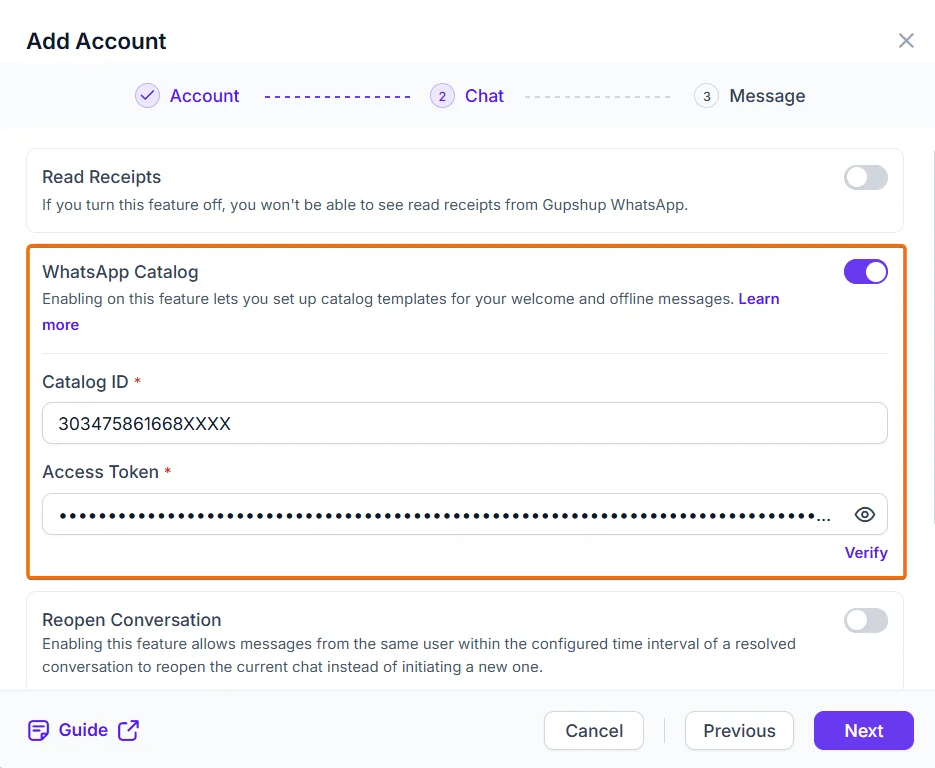Proceed with the Next button

(863, 730)
